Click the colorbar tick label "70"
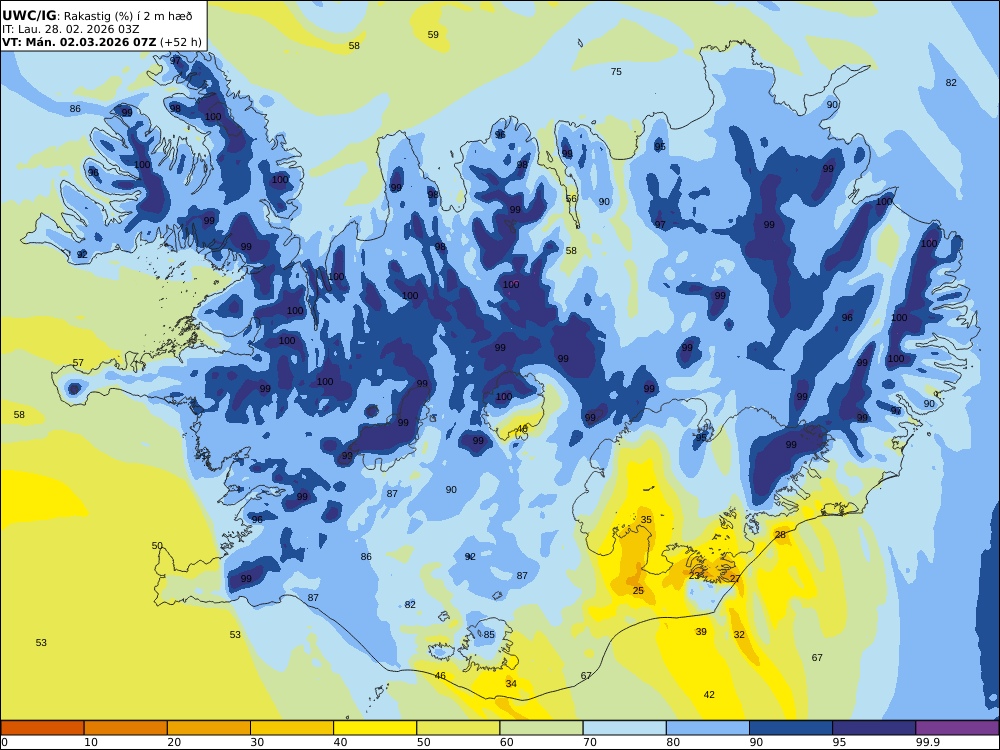The width and height of the screenshot is (1000, 750). 590,742
